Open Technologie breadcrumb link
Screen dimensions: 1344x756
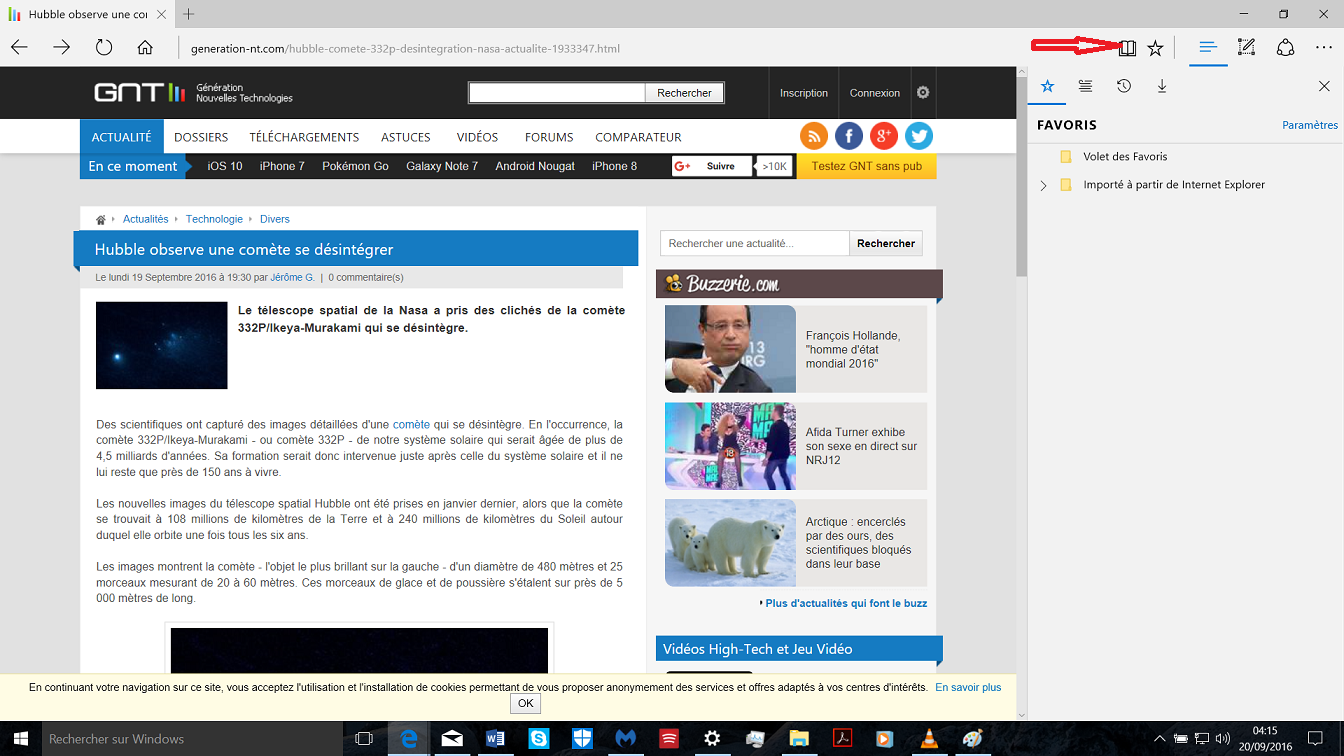click(x=214, y=219)
